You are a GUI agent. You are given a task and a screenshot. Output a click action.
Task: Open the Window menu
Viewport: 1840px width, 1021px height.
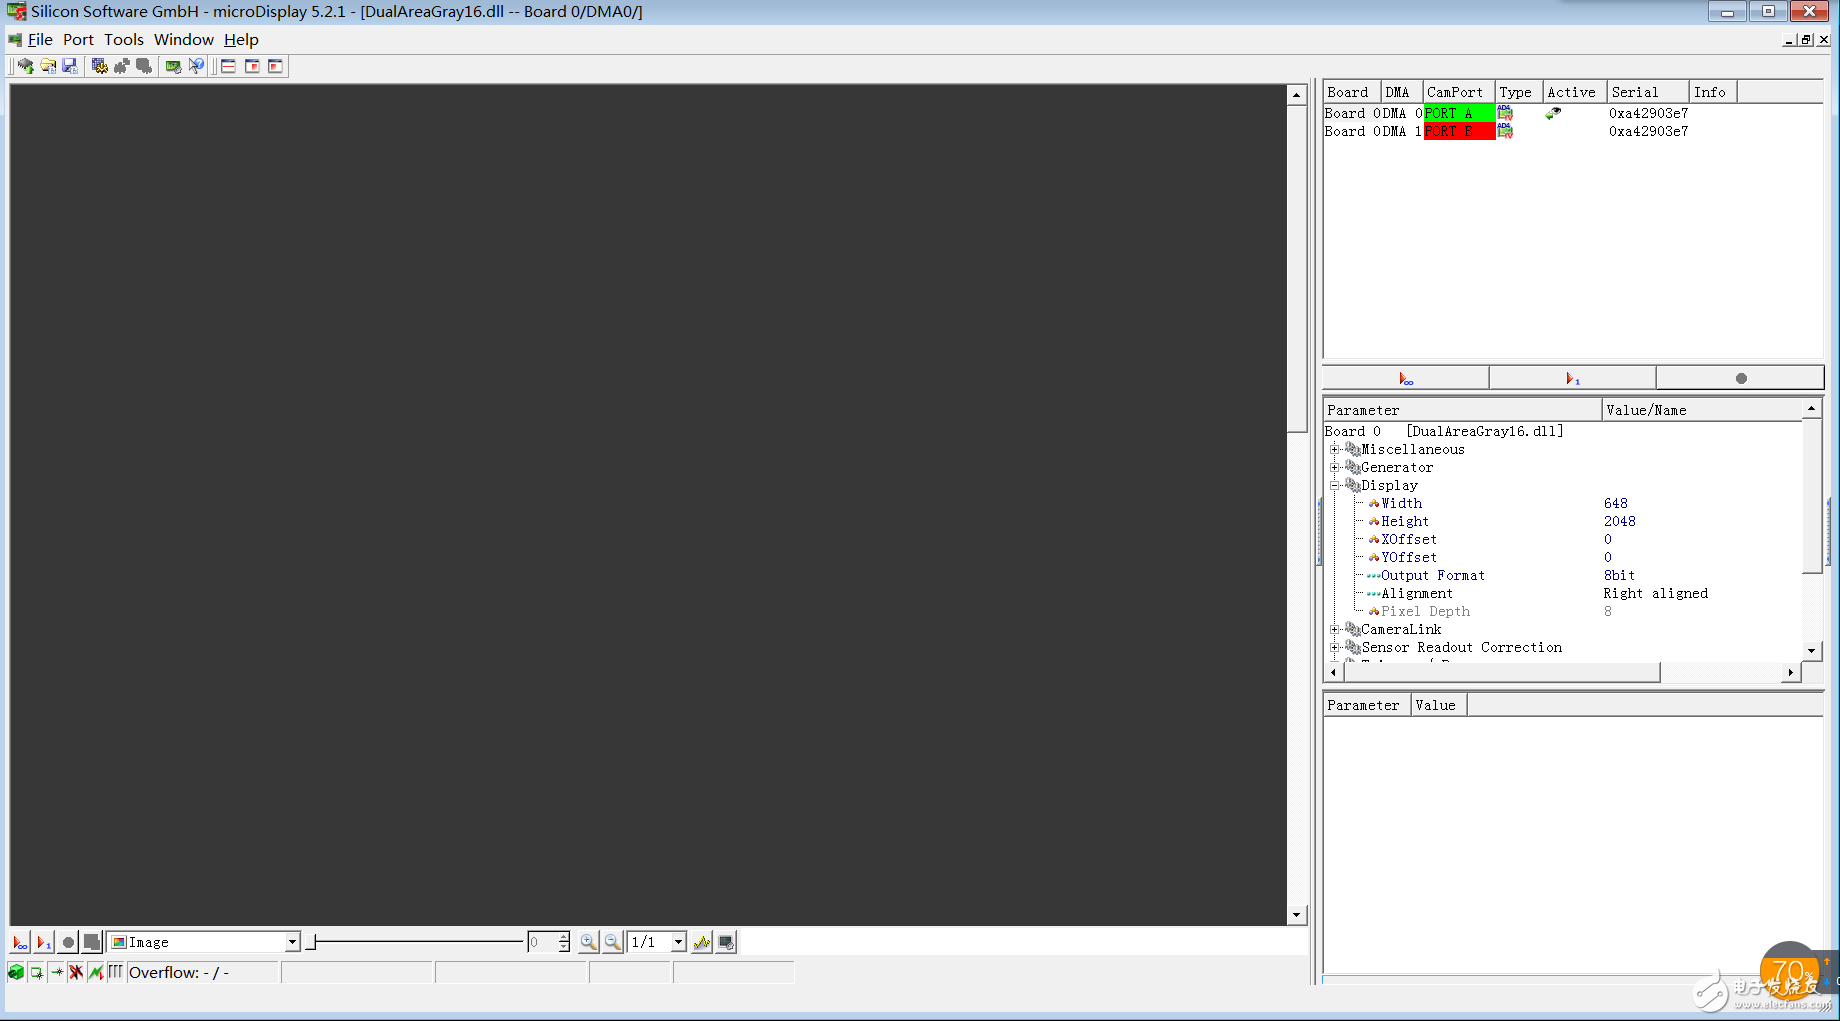pyautogui.click(x=184, y=40)
